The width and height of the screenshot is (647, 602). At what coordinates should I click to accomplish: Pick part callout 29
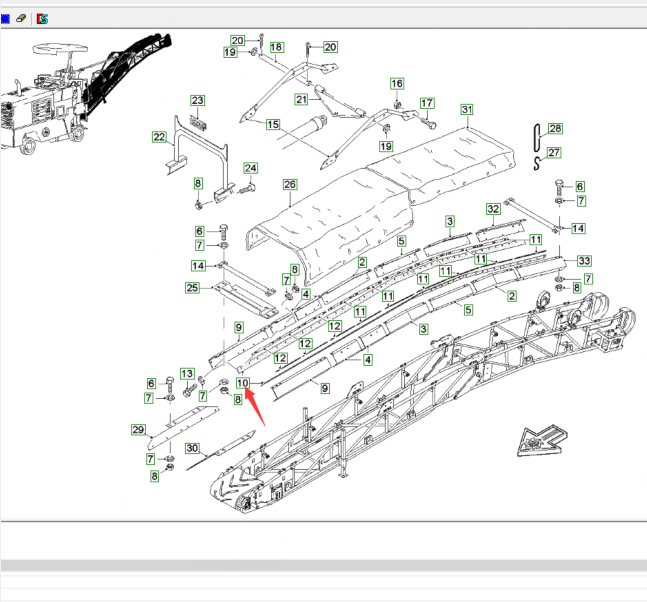click(x=138, y=430)
